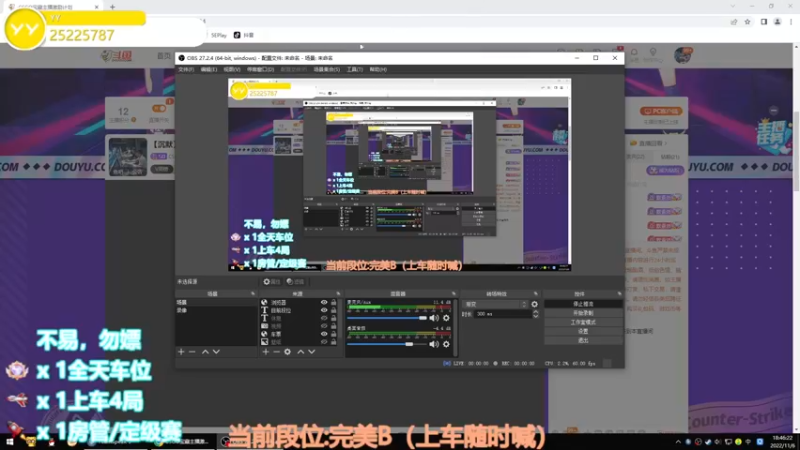Decrease the 300 ms transition duration
Viewport: 800px width, 450px height.
coord(535,316)
